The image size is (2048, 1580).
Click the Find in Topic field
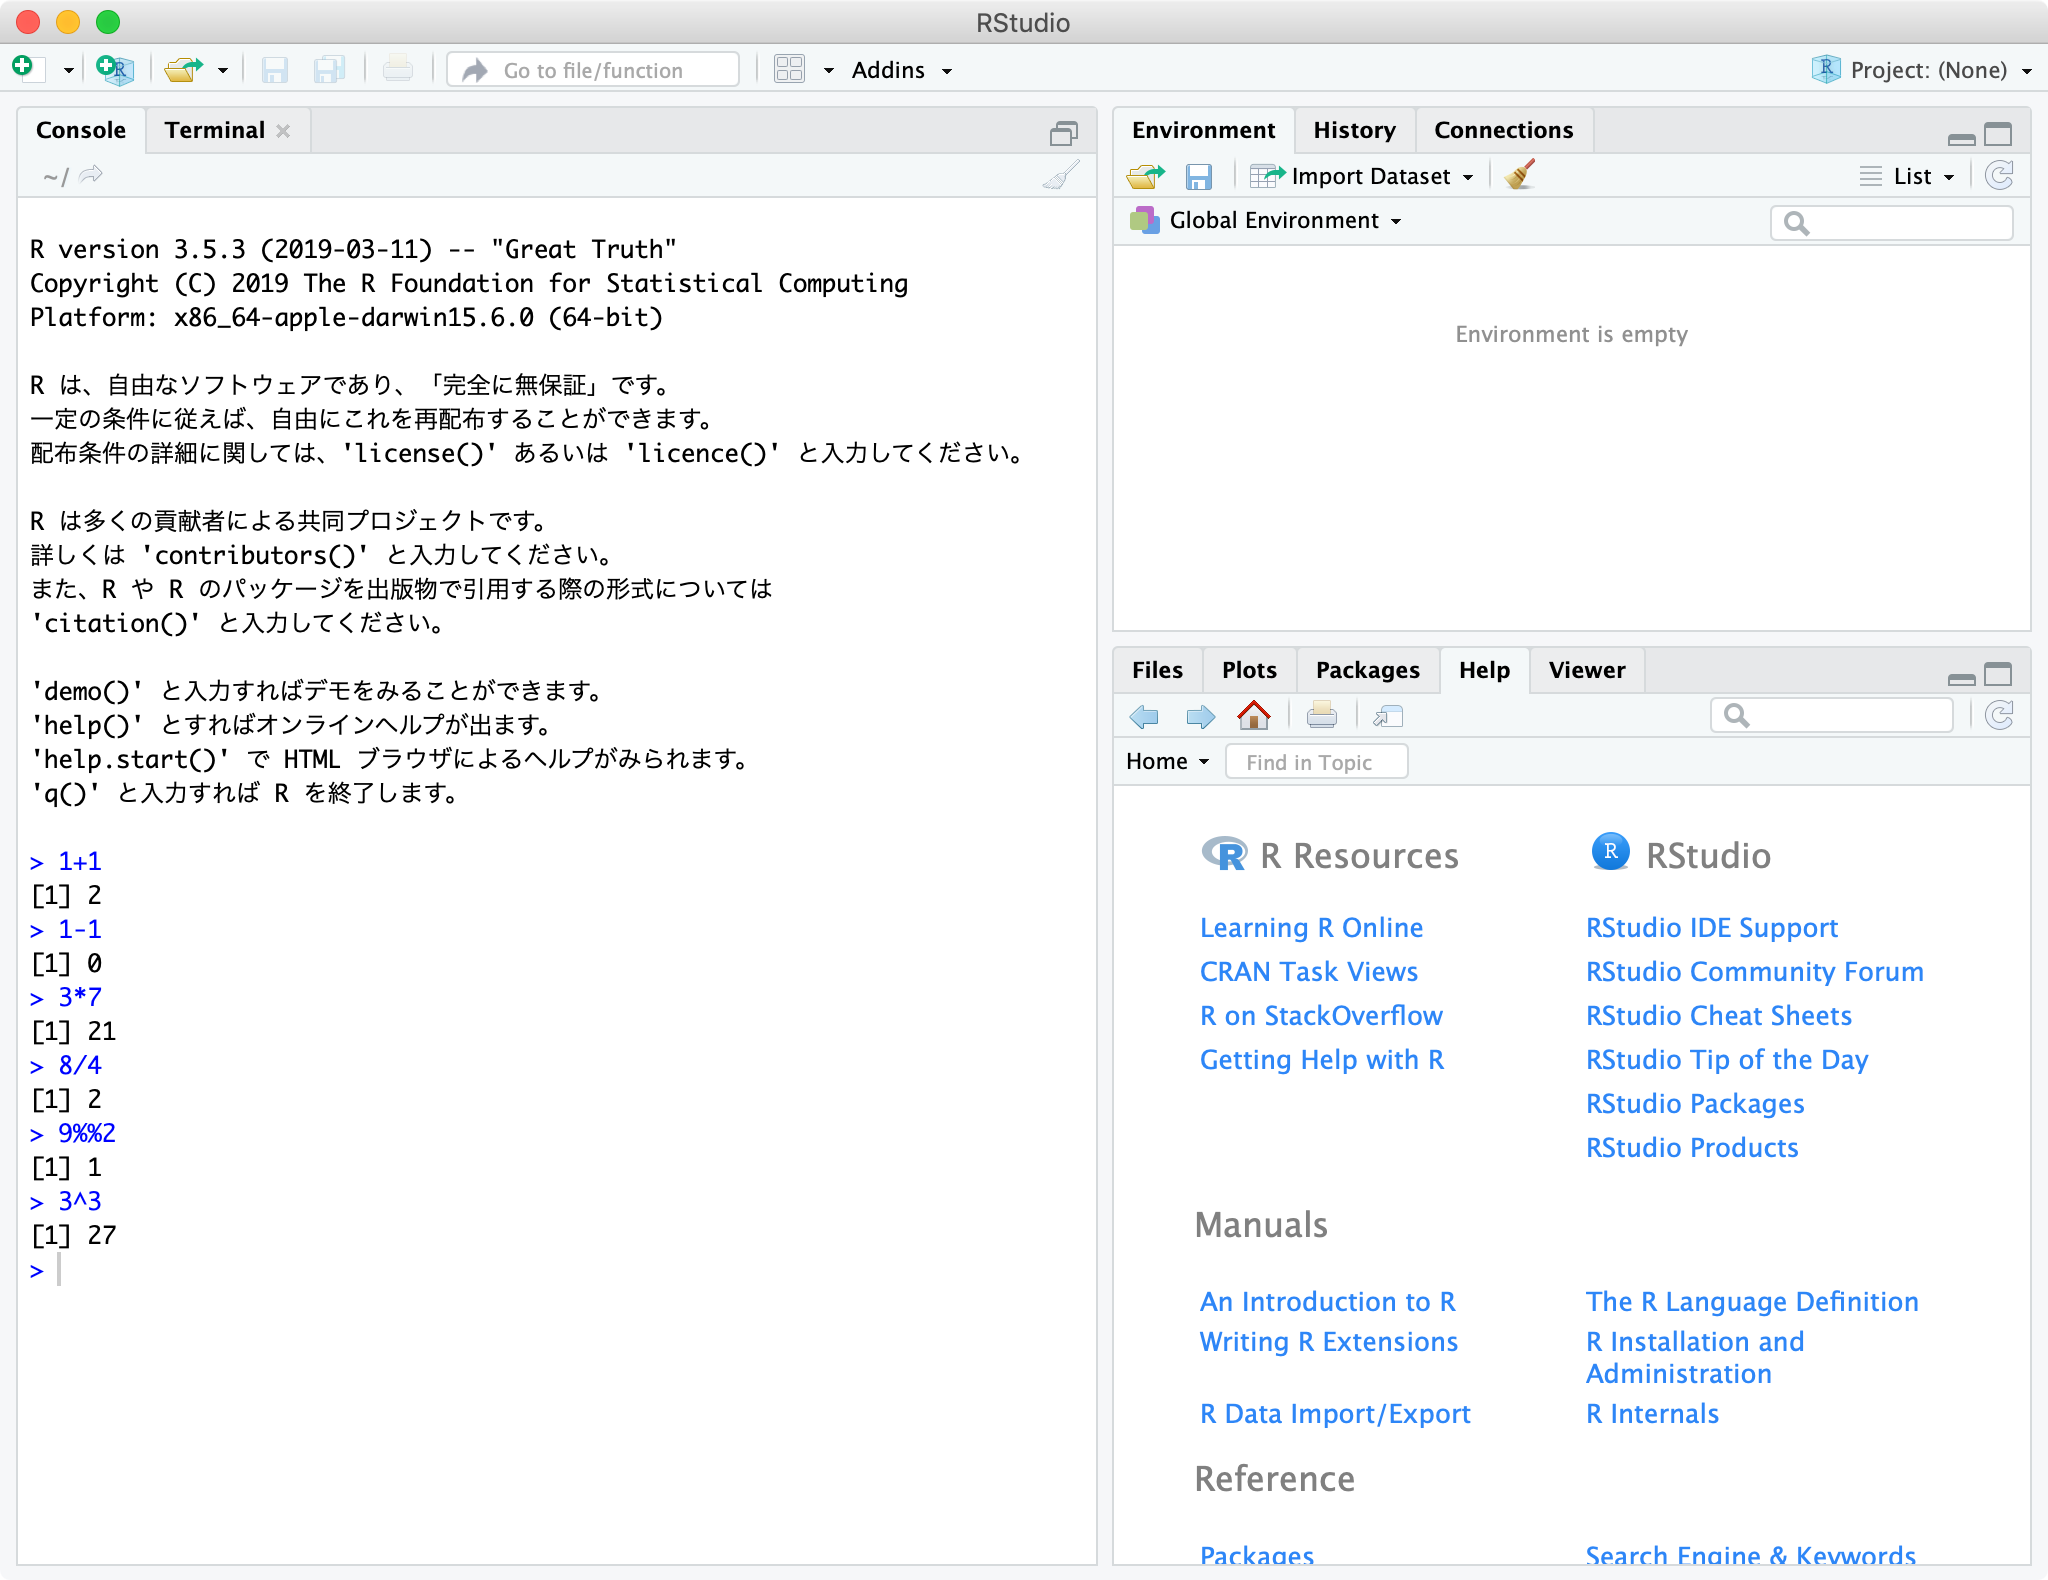pos(1316,762)
